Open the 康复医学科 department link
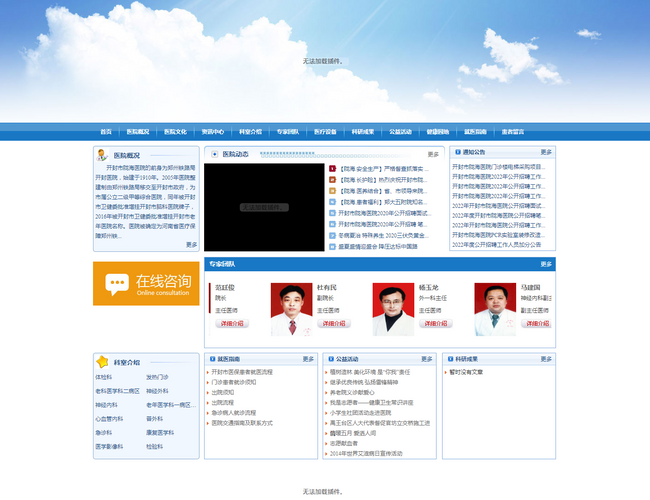This screenshot has width=650, height=500. tap(160, 432)
